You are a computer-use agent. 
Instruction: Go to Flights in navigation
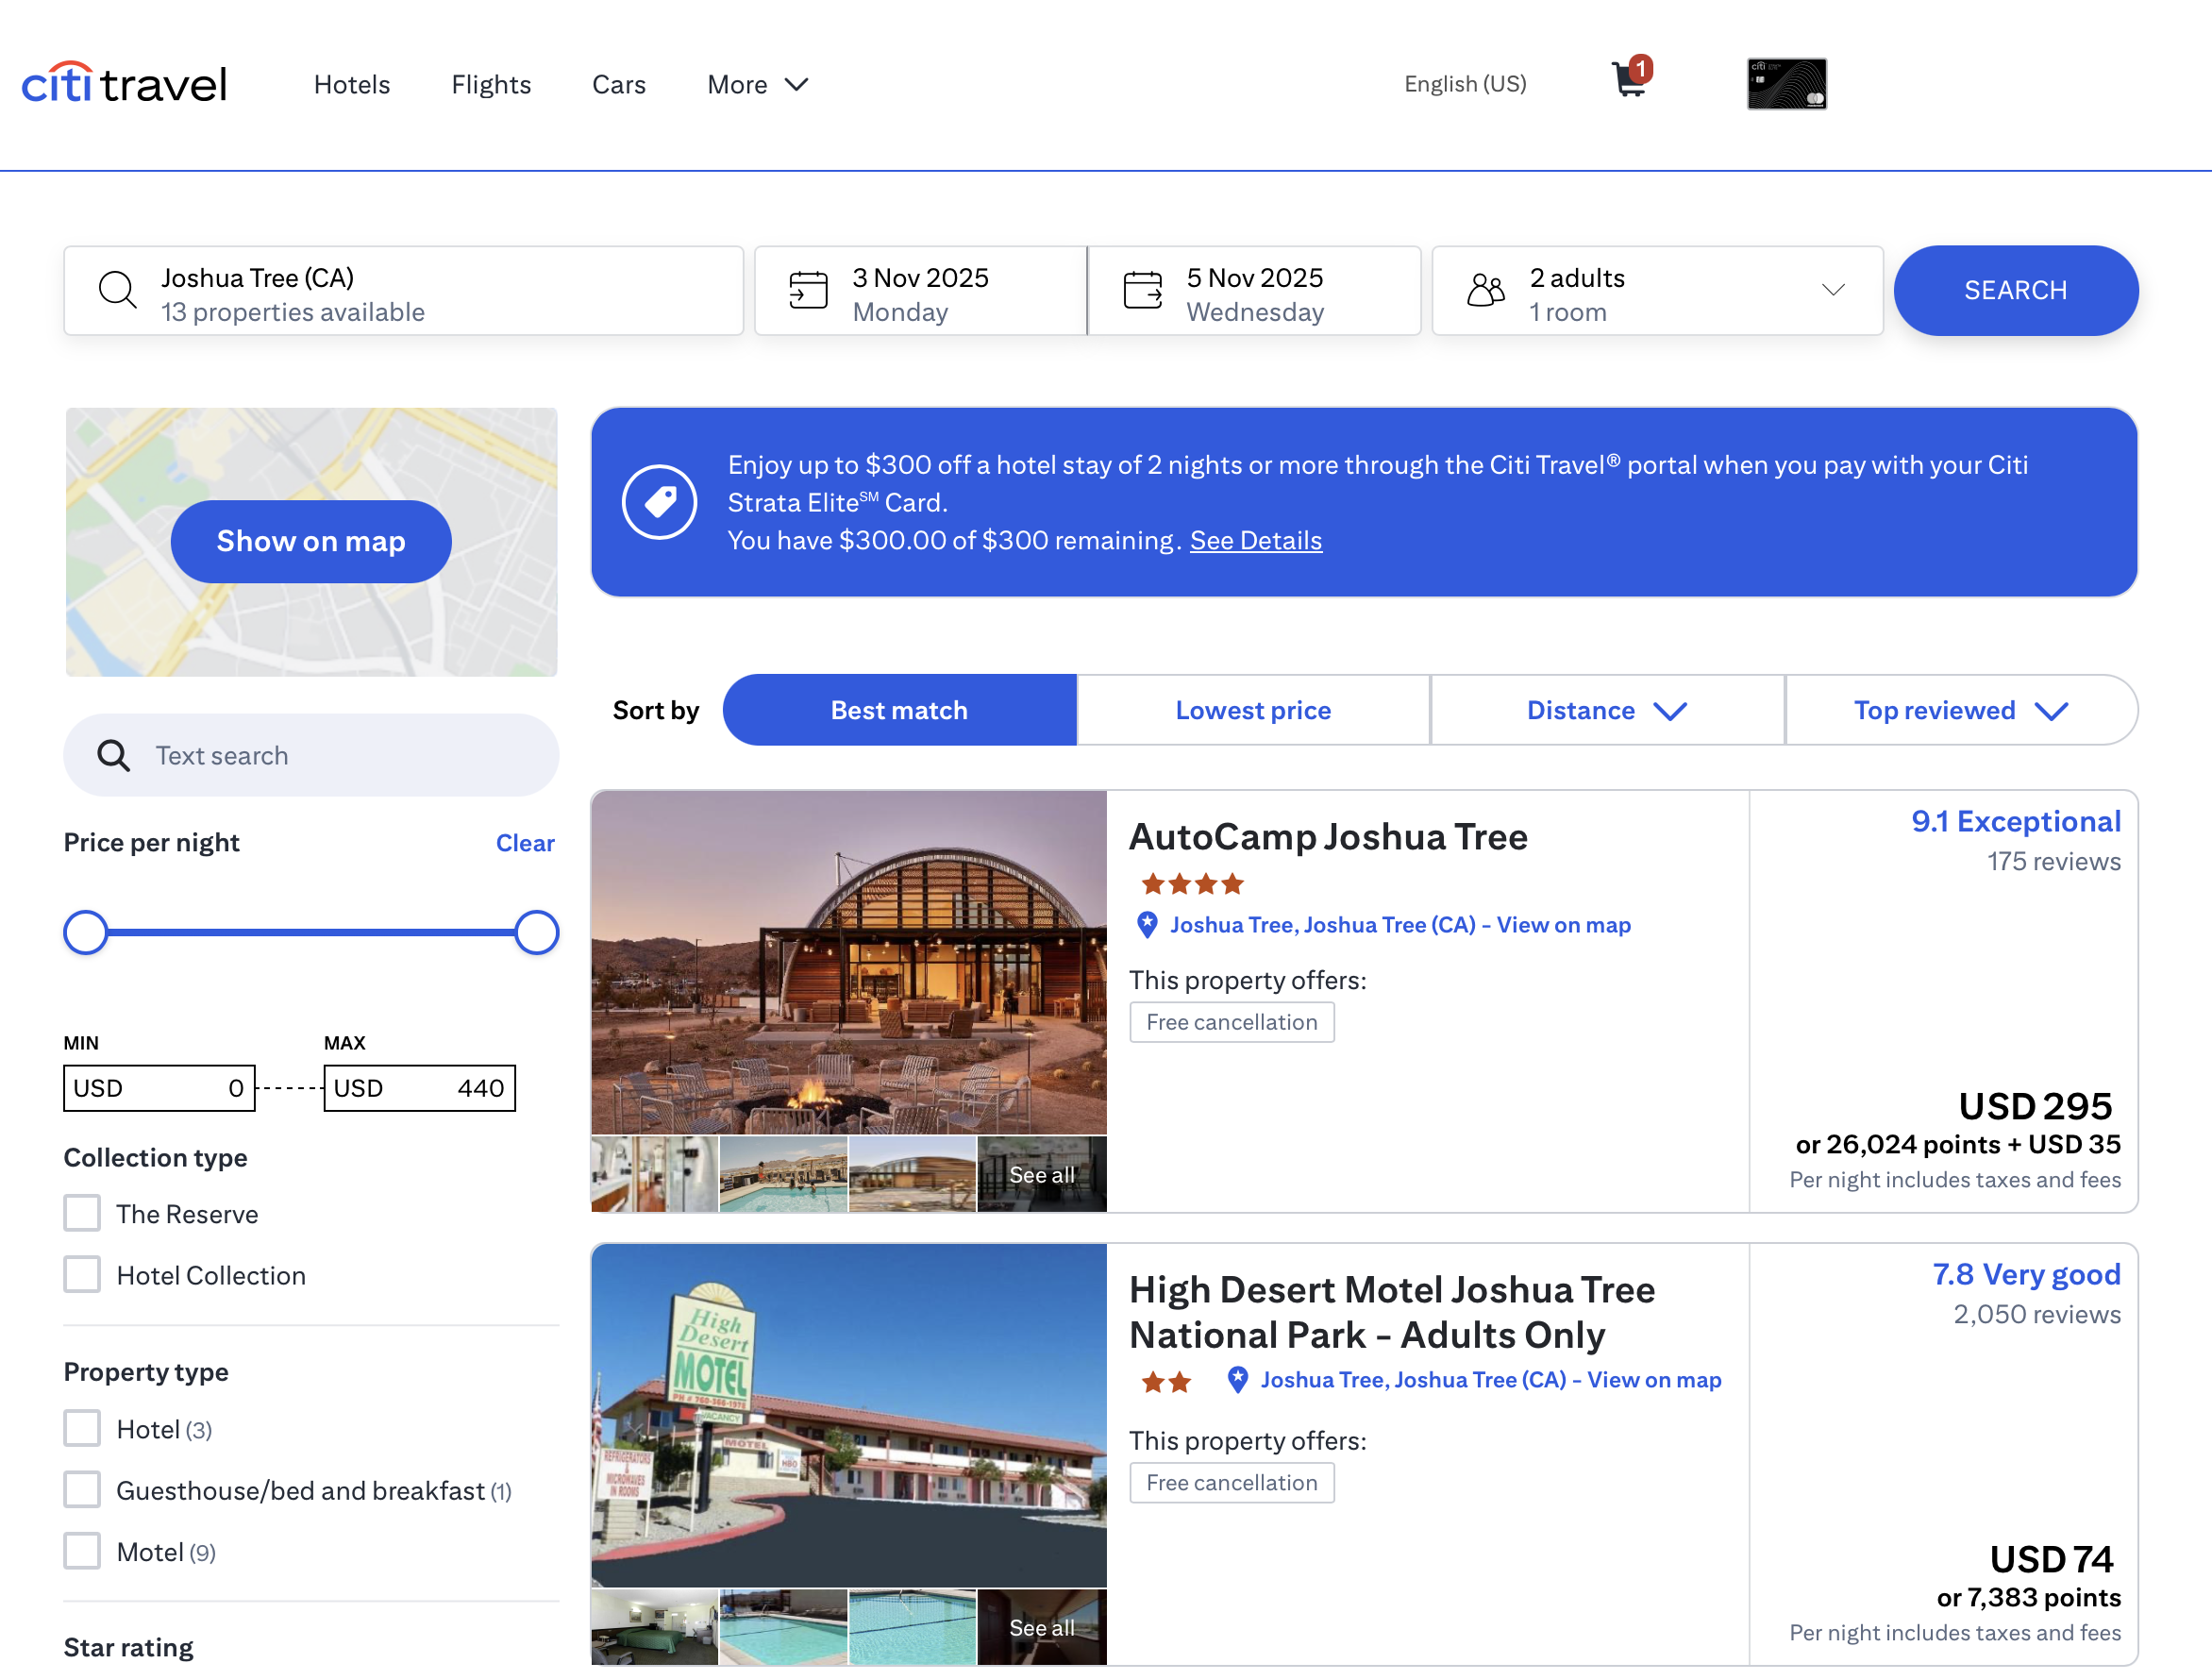pyautogui.click(x=491, y=85)
